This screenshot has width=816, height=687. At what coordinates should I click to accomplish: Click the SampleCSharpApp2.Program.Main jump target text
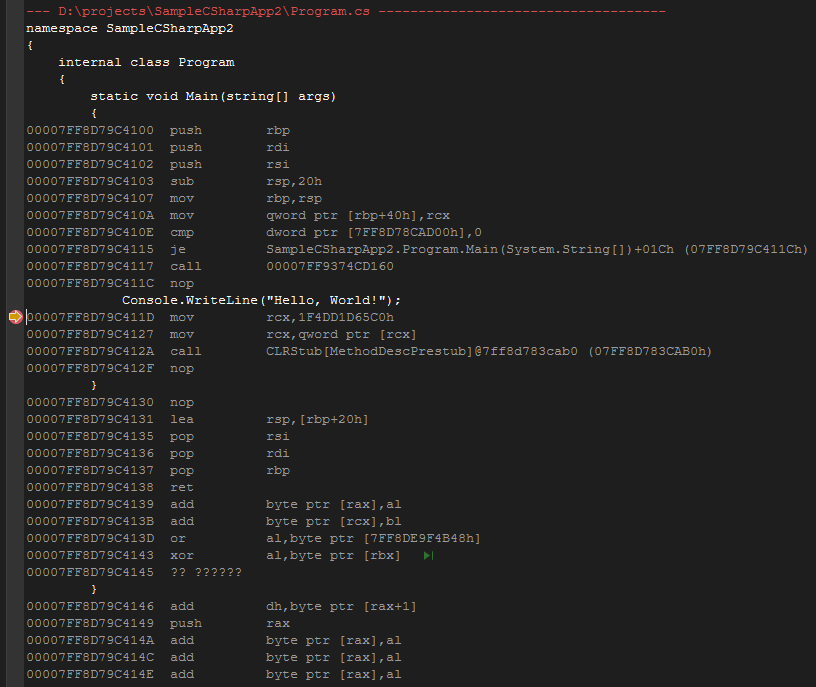(x=430, y=249)
